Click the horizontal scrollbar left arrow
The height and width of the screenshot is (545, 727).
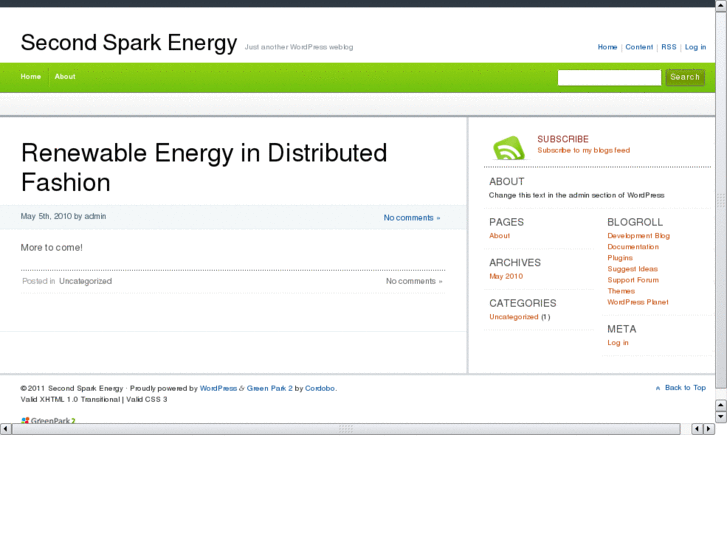pyautogui.click(x=6, y=429)
